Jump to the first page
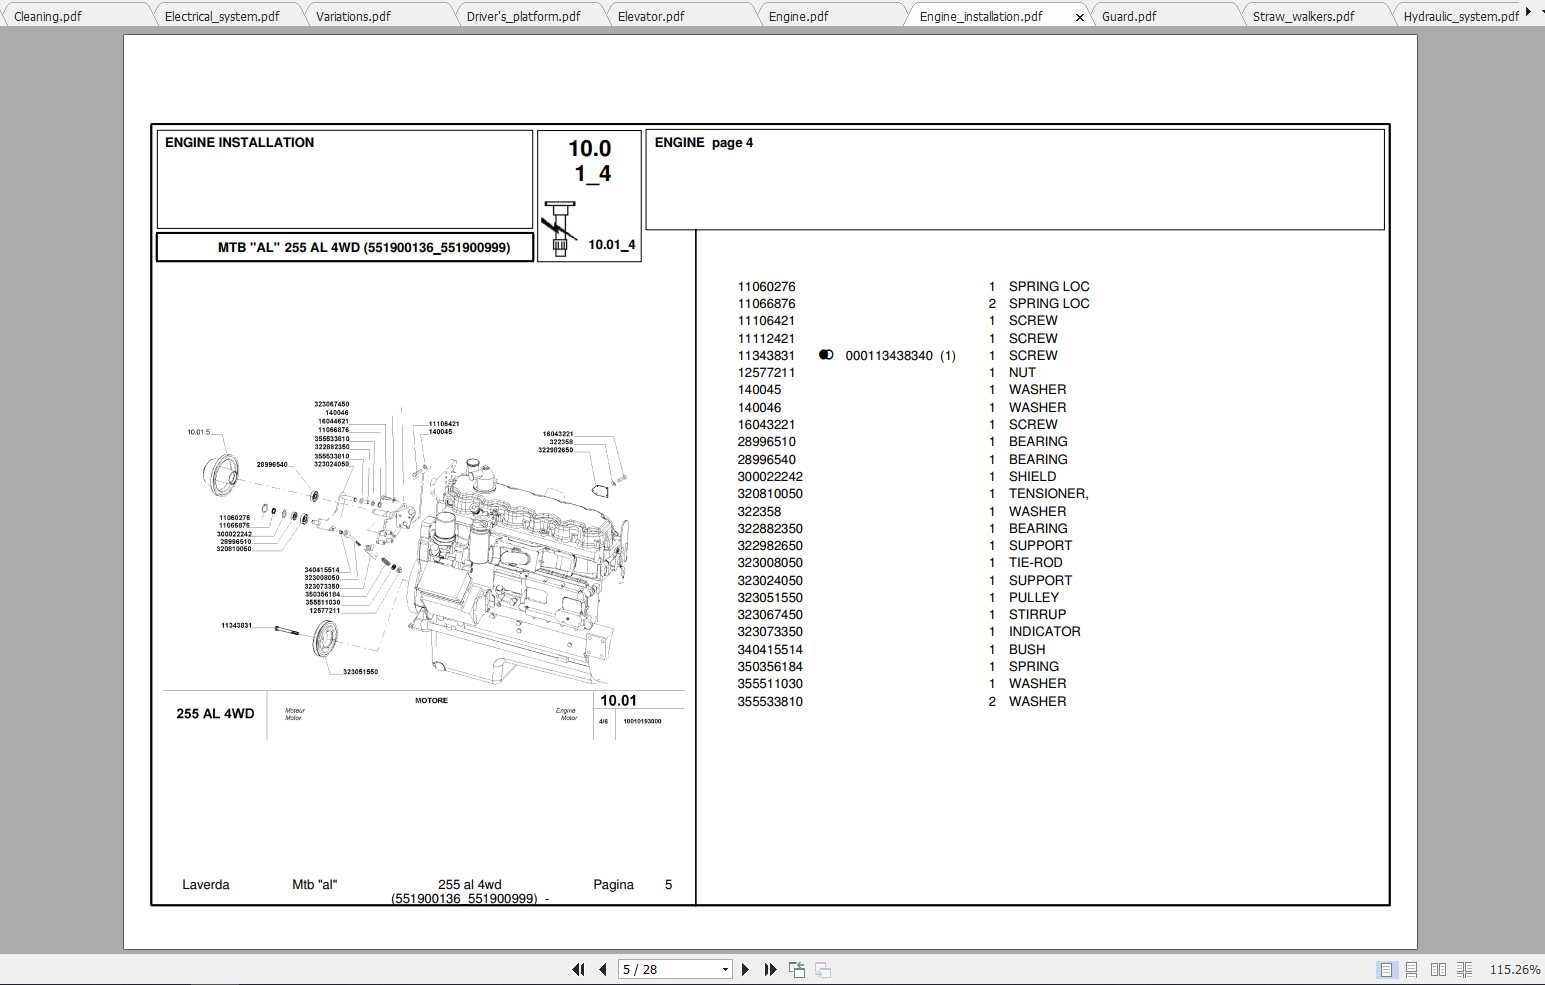The width and height of the screenshot is (1545, 985). point(578,969)
